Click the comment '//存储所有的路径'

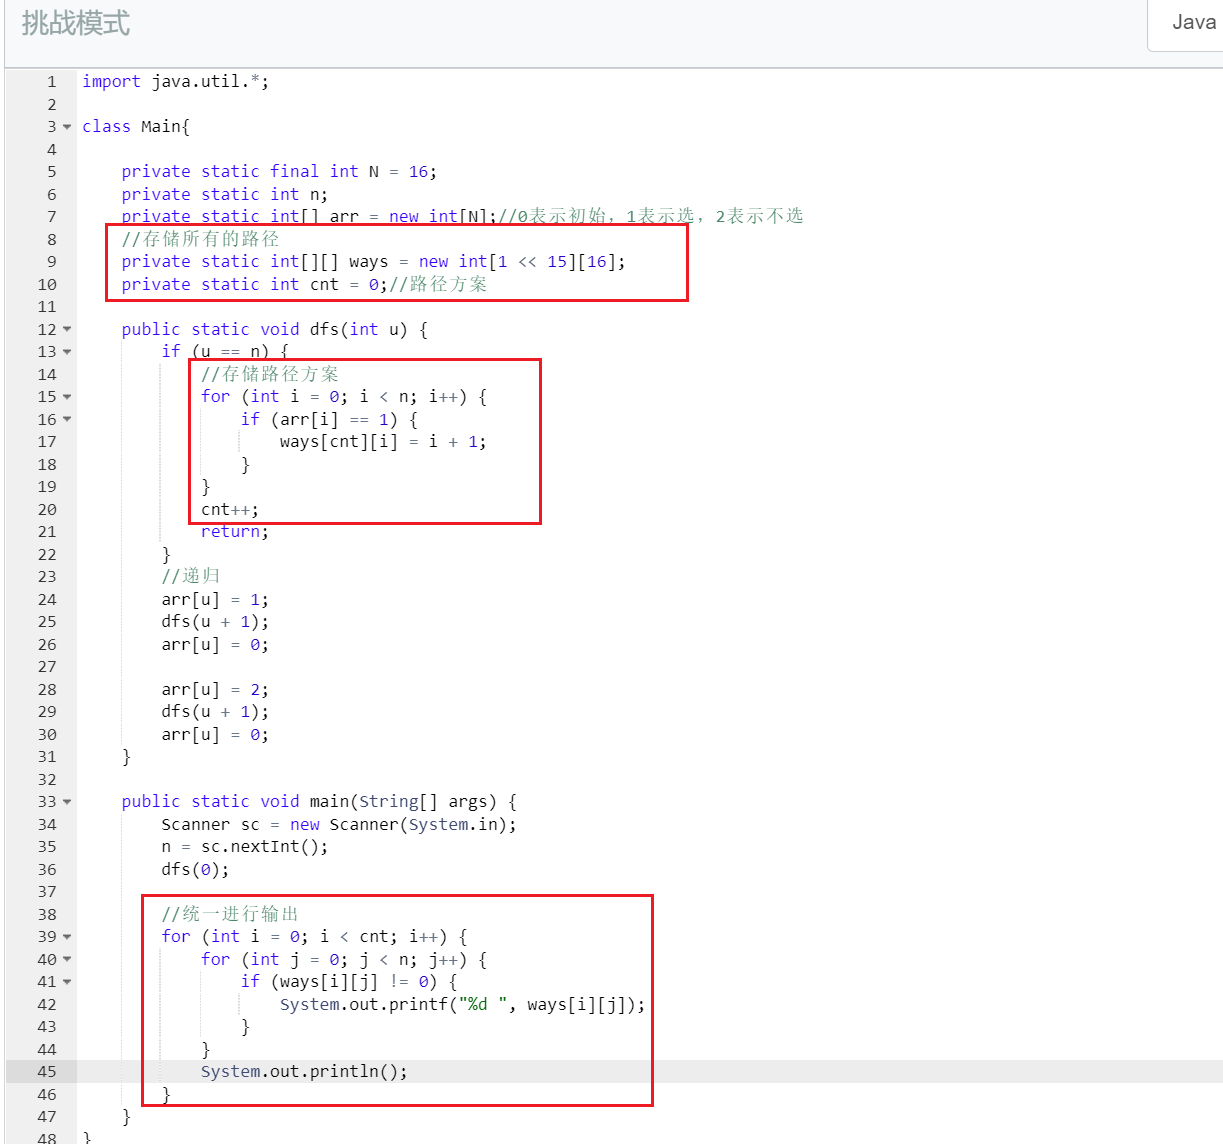(x=200, y=239)
